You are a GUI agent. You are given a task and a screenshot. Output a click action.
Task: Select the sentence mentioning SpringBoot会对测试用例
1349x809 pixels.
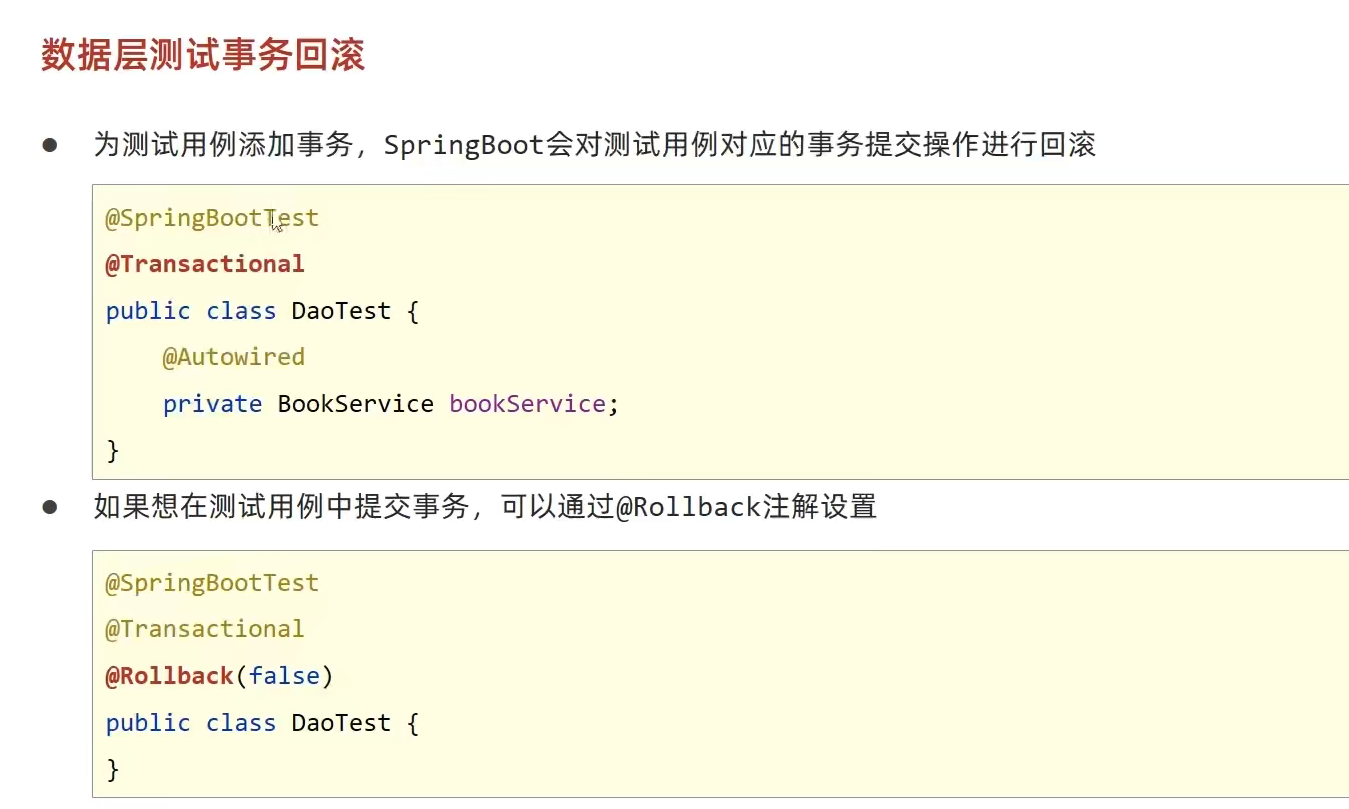(594, 145)
